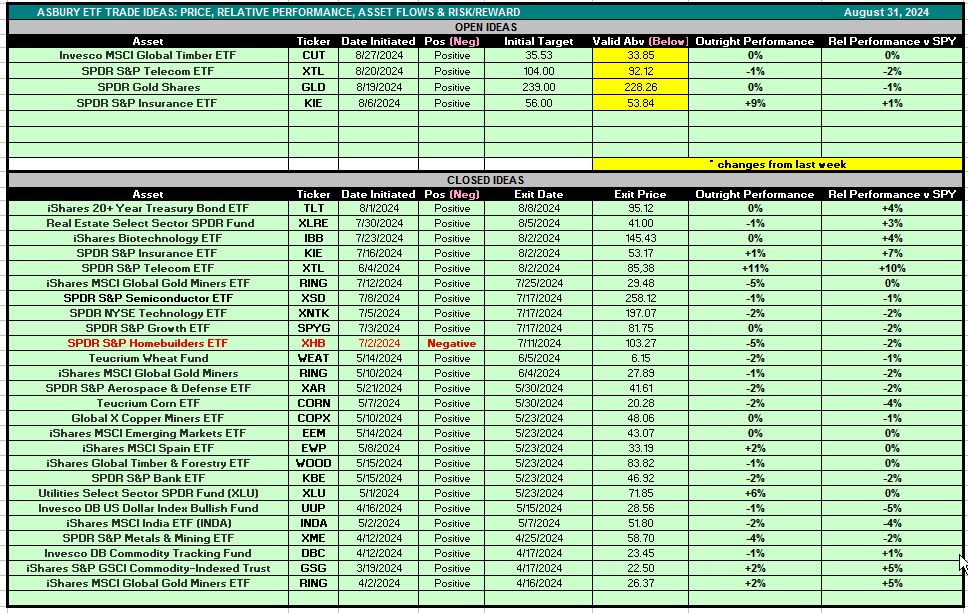
Task: Select the yellow 33.85 Valid Abv cell
Action: pos(642,56)
